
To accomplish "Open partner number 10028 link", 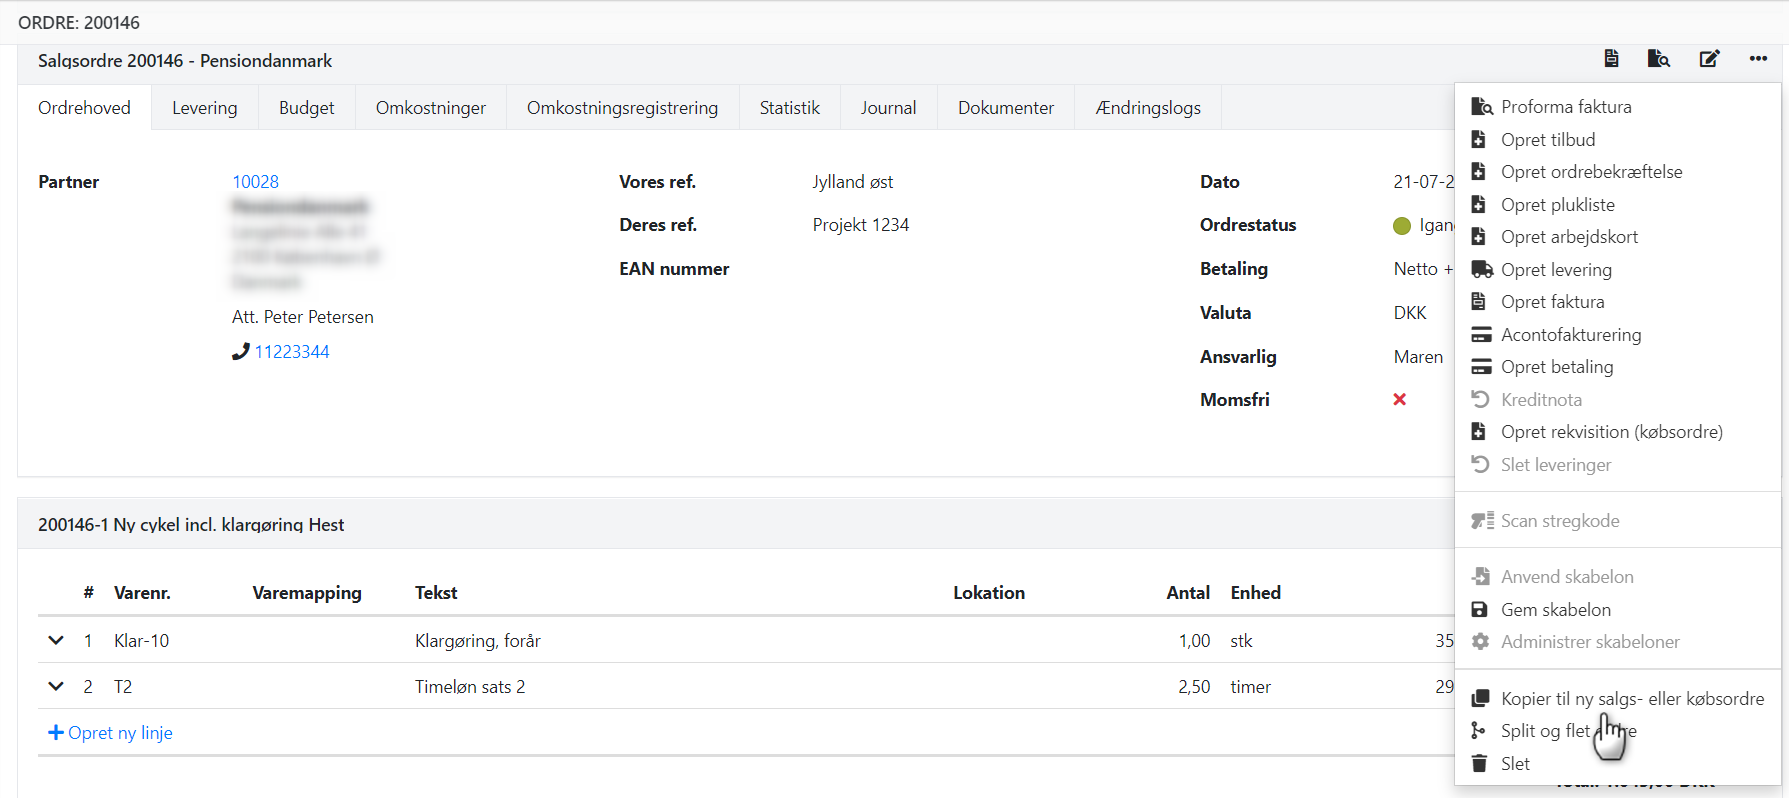I will 255,182.
